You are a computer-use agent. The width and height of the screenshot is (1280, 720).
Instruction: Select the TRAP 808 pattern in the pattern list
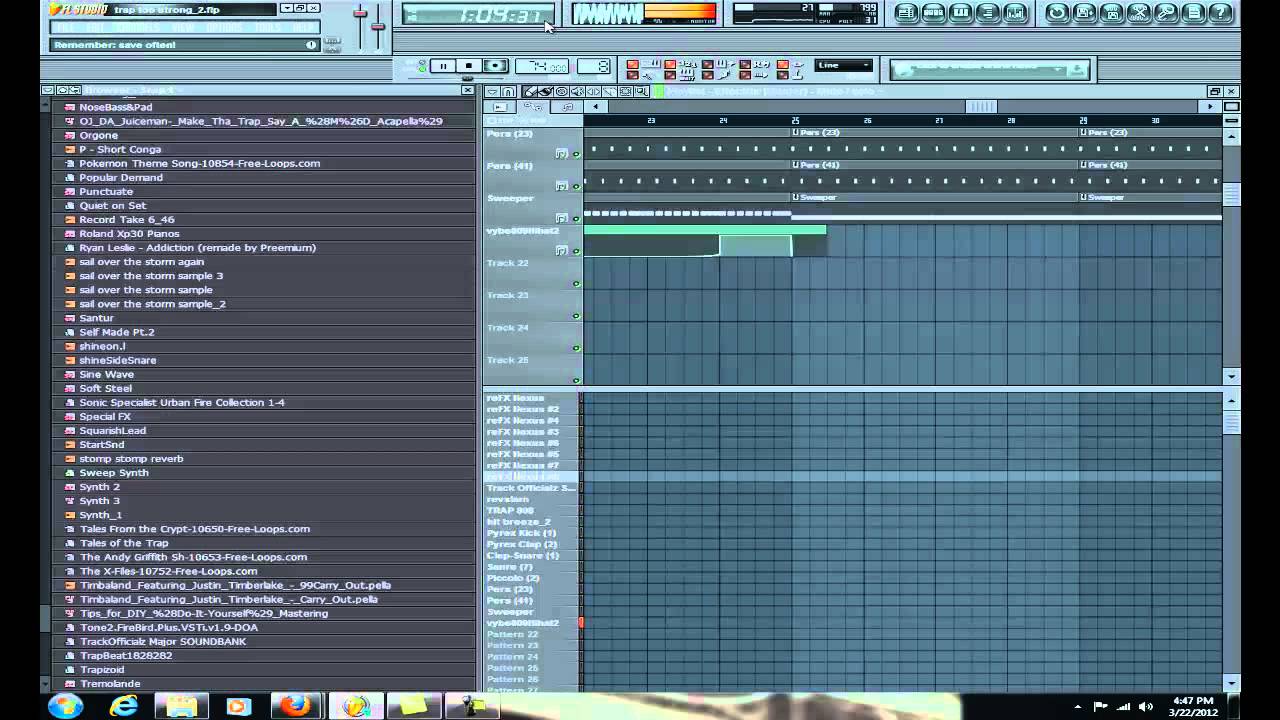tap(510, 510)
